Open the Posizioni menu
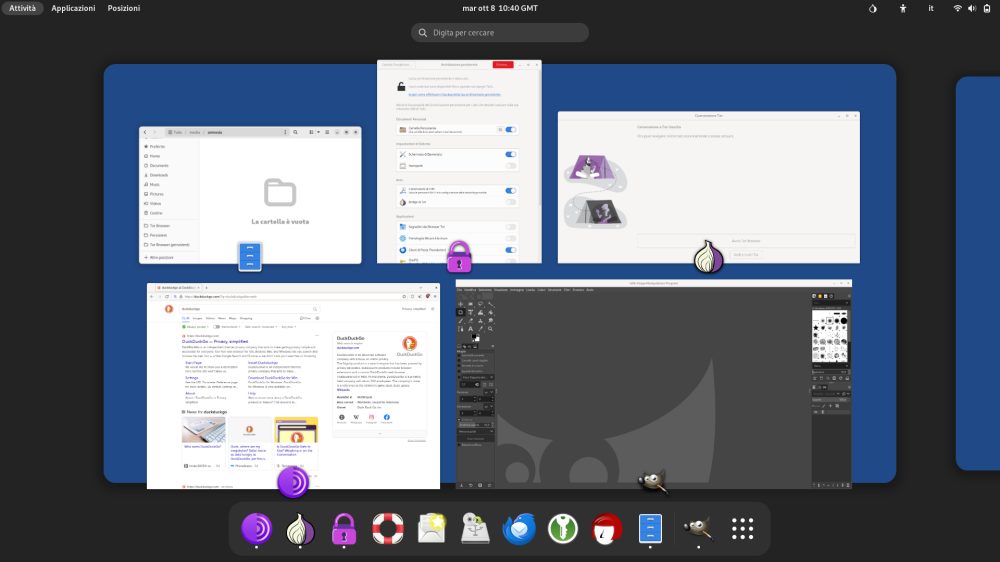The width and height of the screenshot is (1000, 562). [x=124, y=8]
